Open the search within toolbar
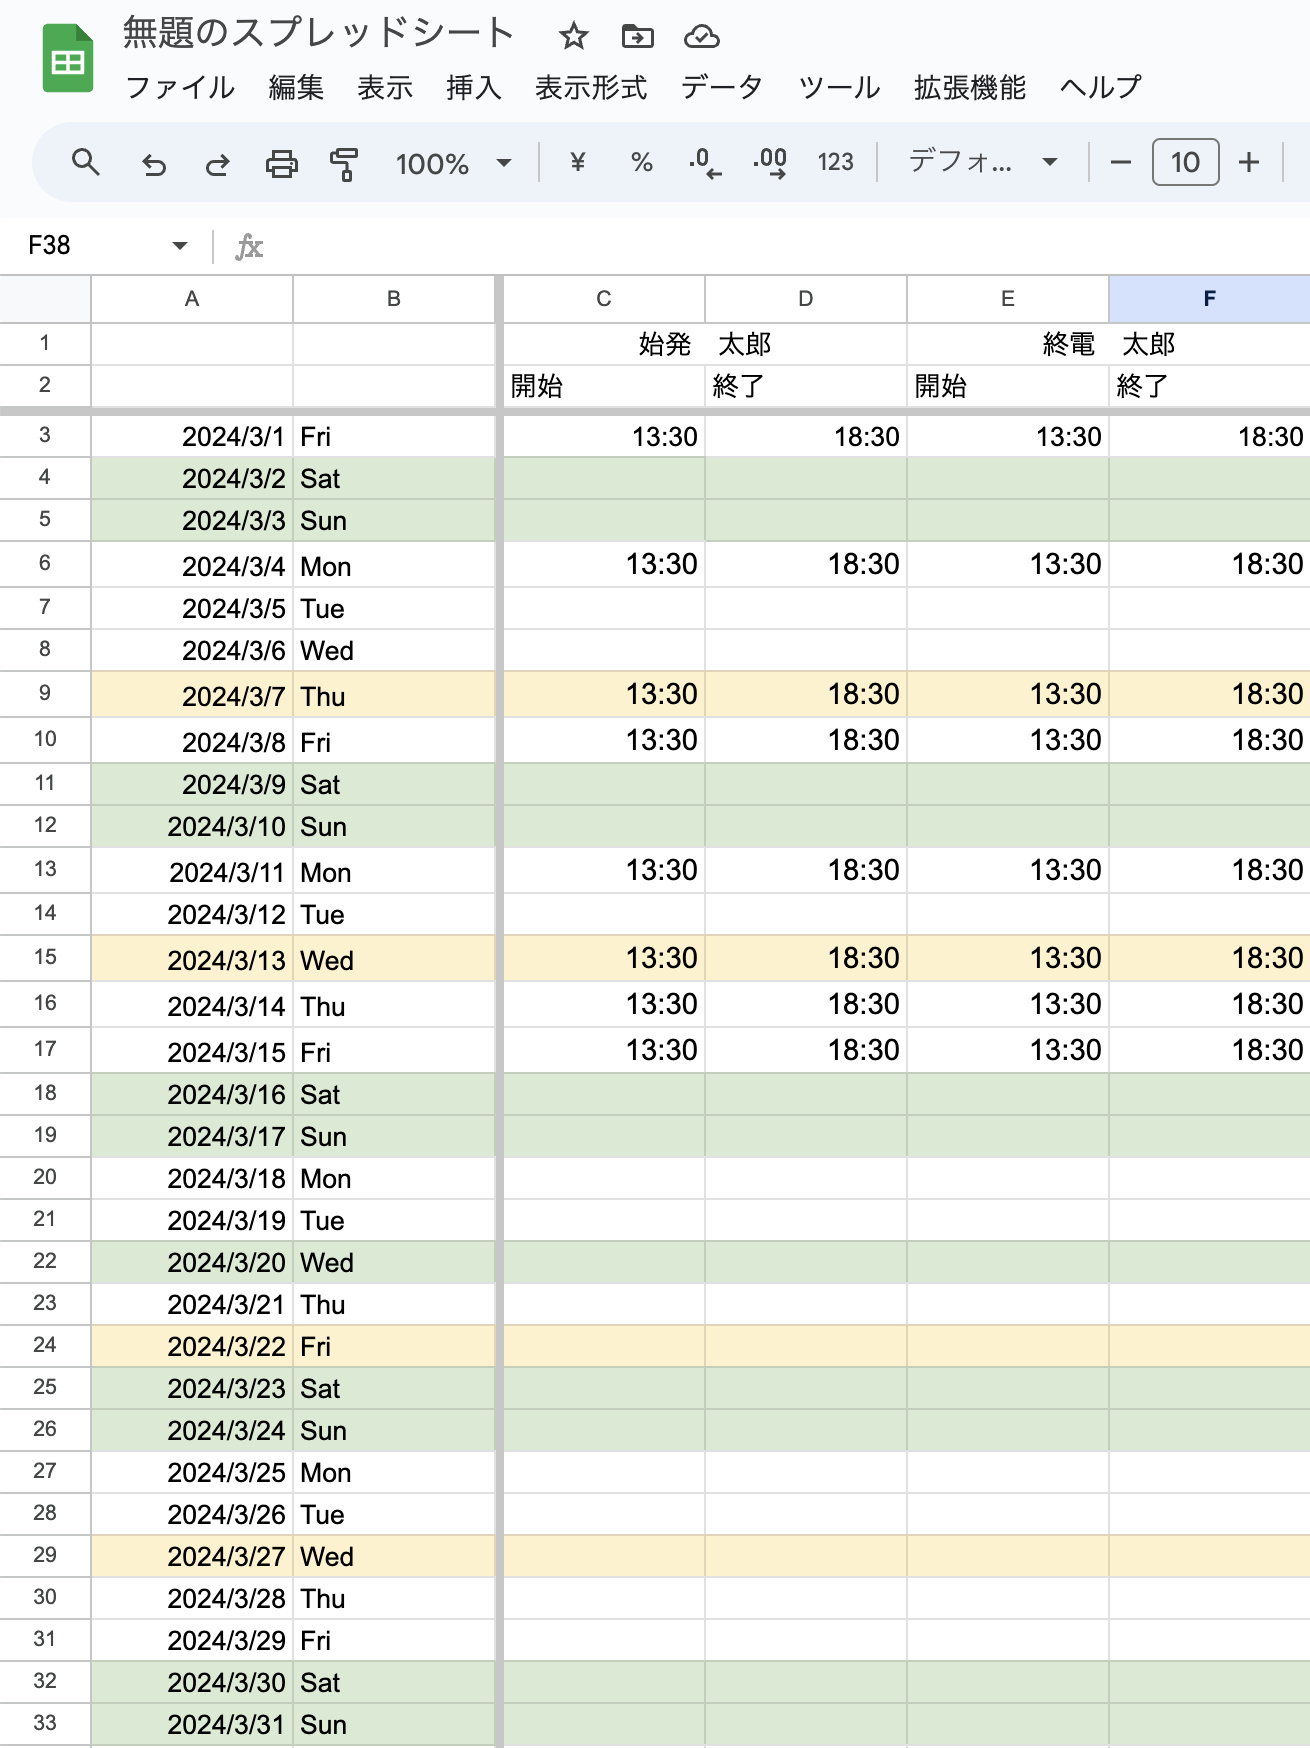This screenshot has width=1310, height=1748. [x=86, y=164]
